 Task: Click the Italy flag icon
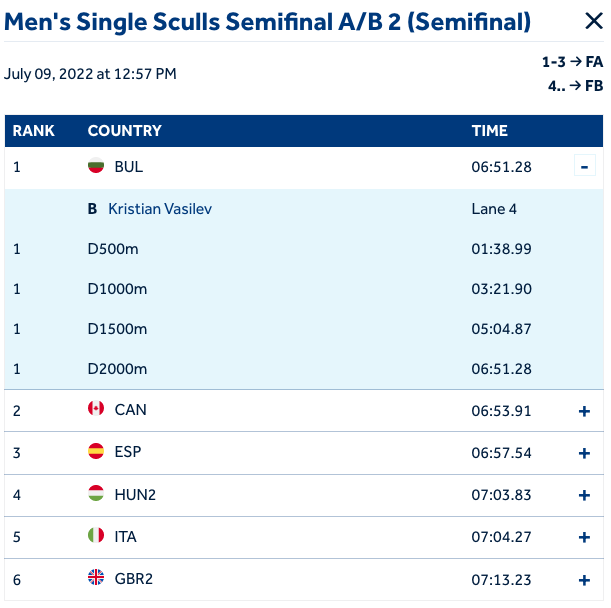coord(96,537)
